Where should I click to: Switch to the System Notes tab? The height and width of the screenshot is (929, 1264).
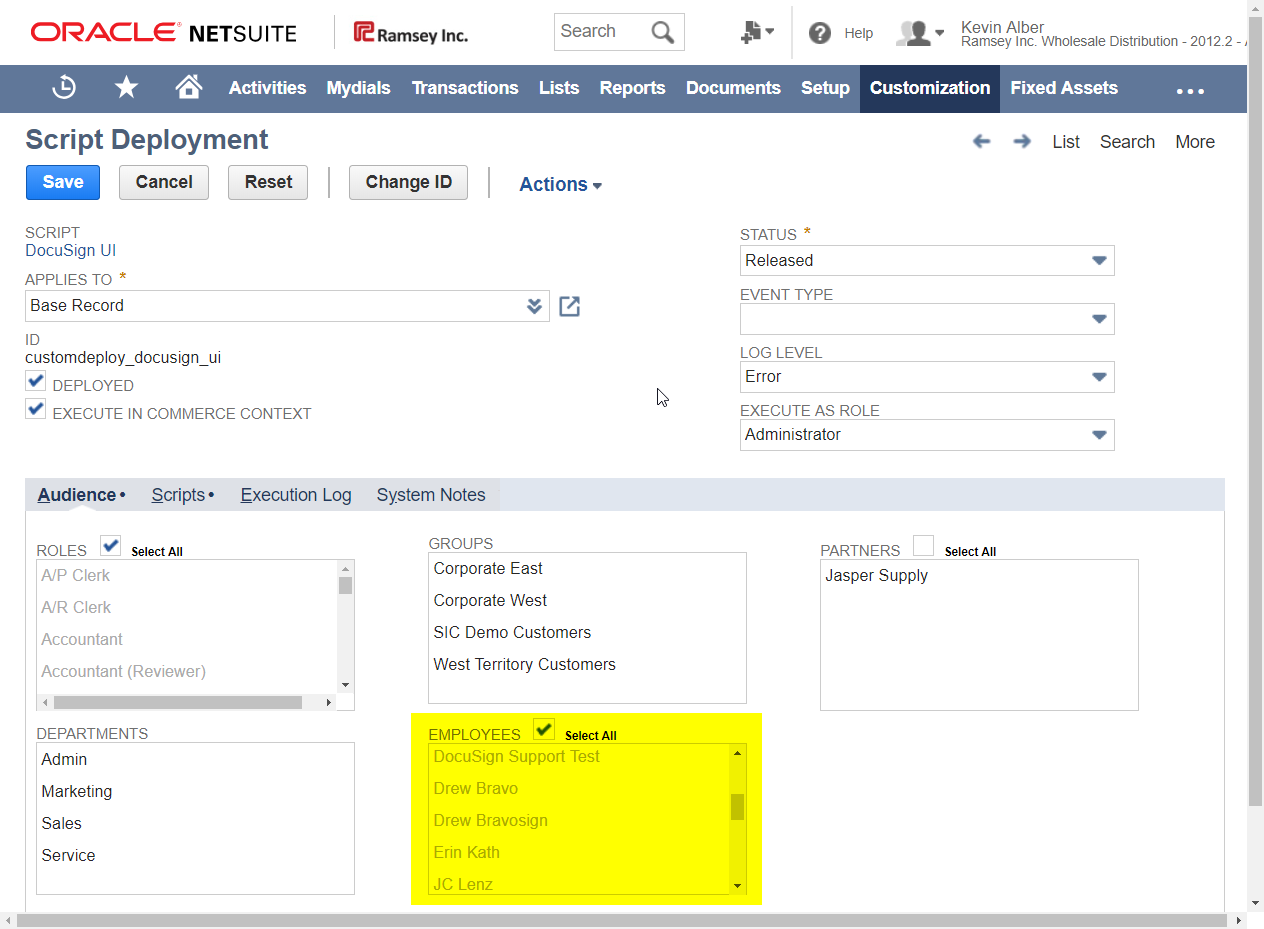[x=430, y=494]
